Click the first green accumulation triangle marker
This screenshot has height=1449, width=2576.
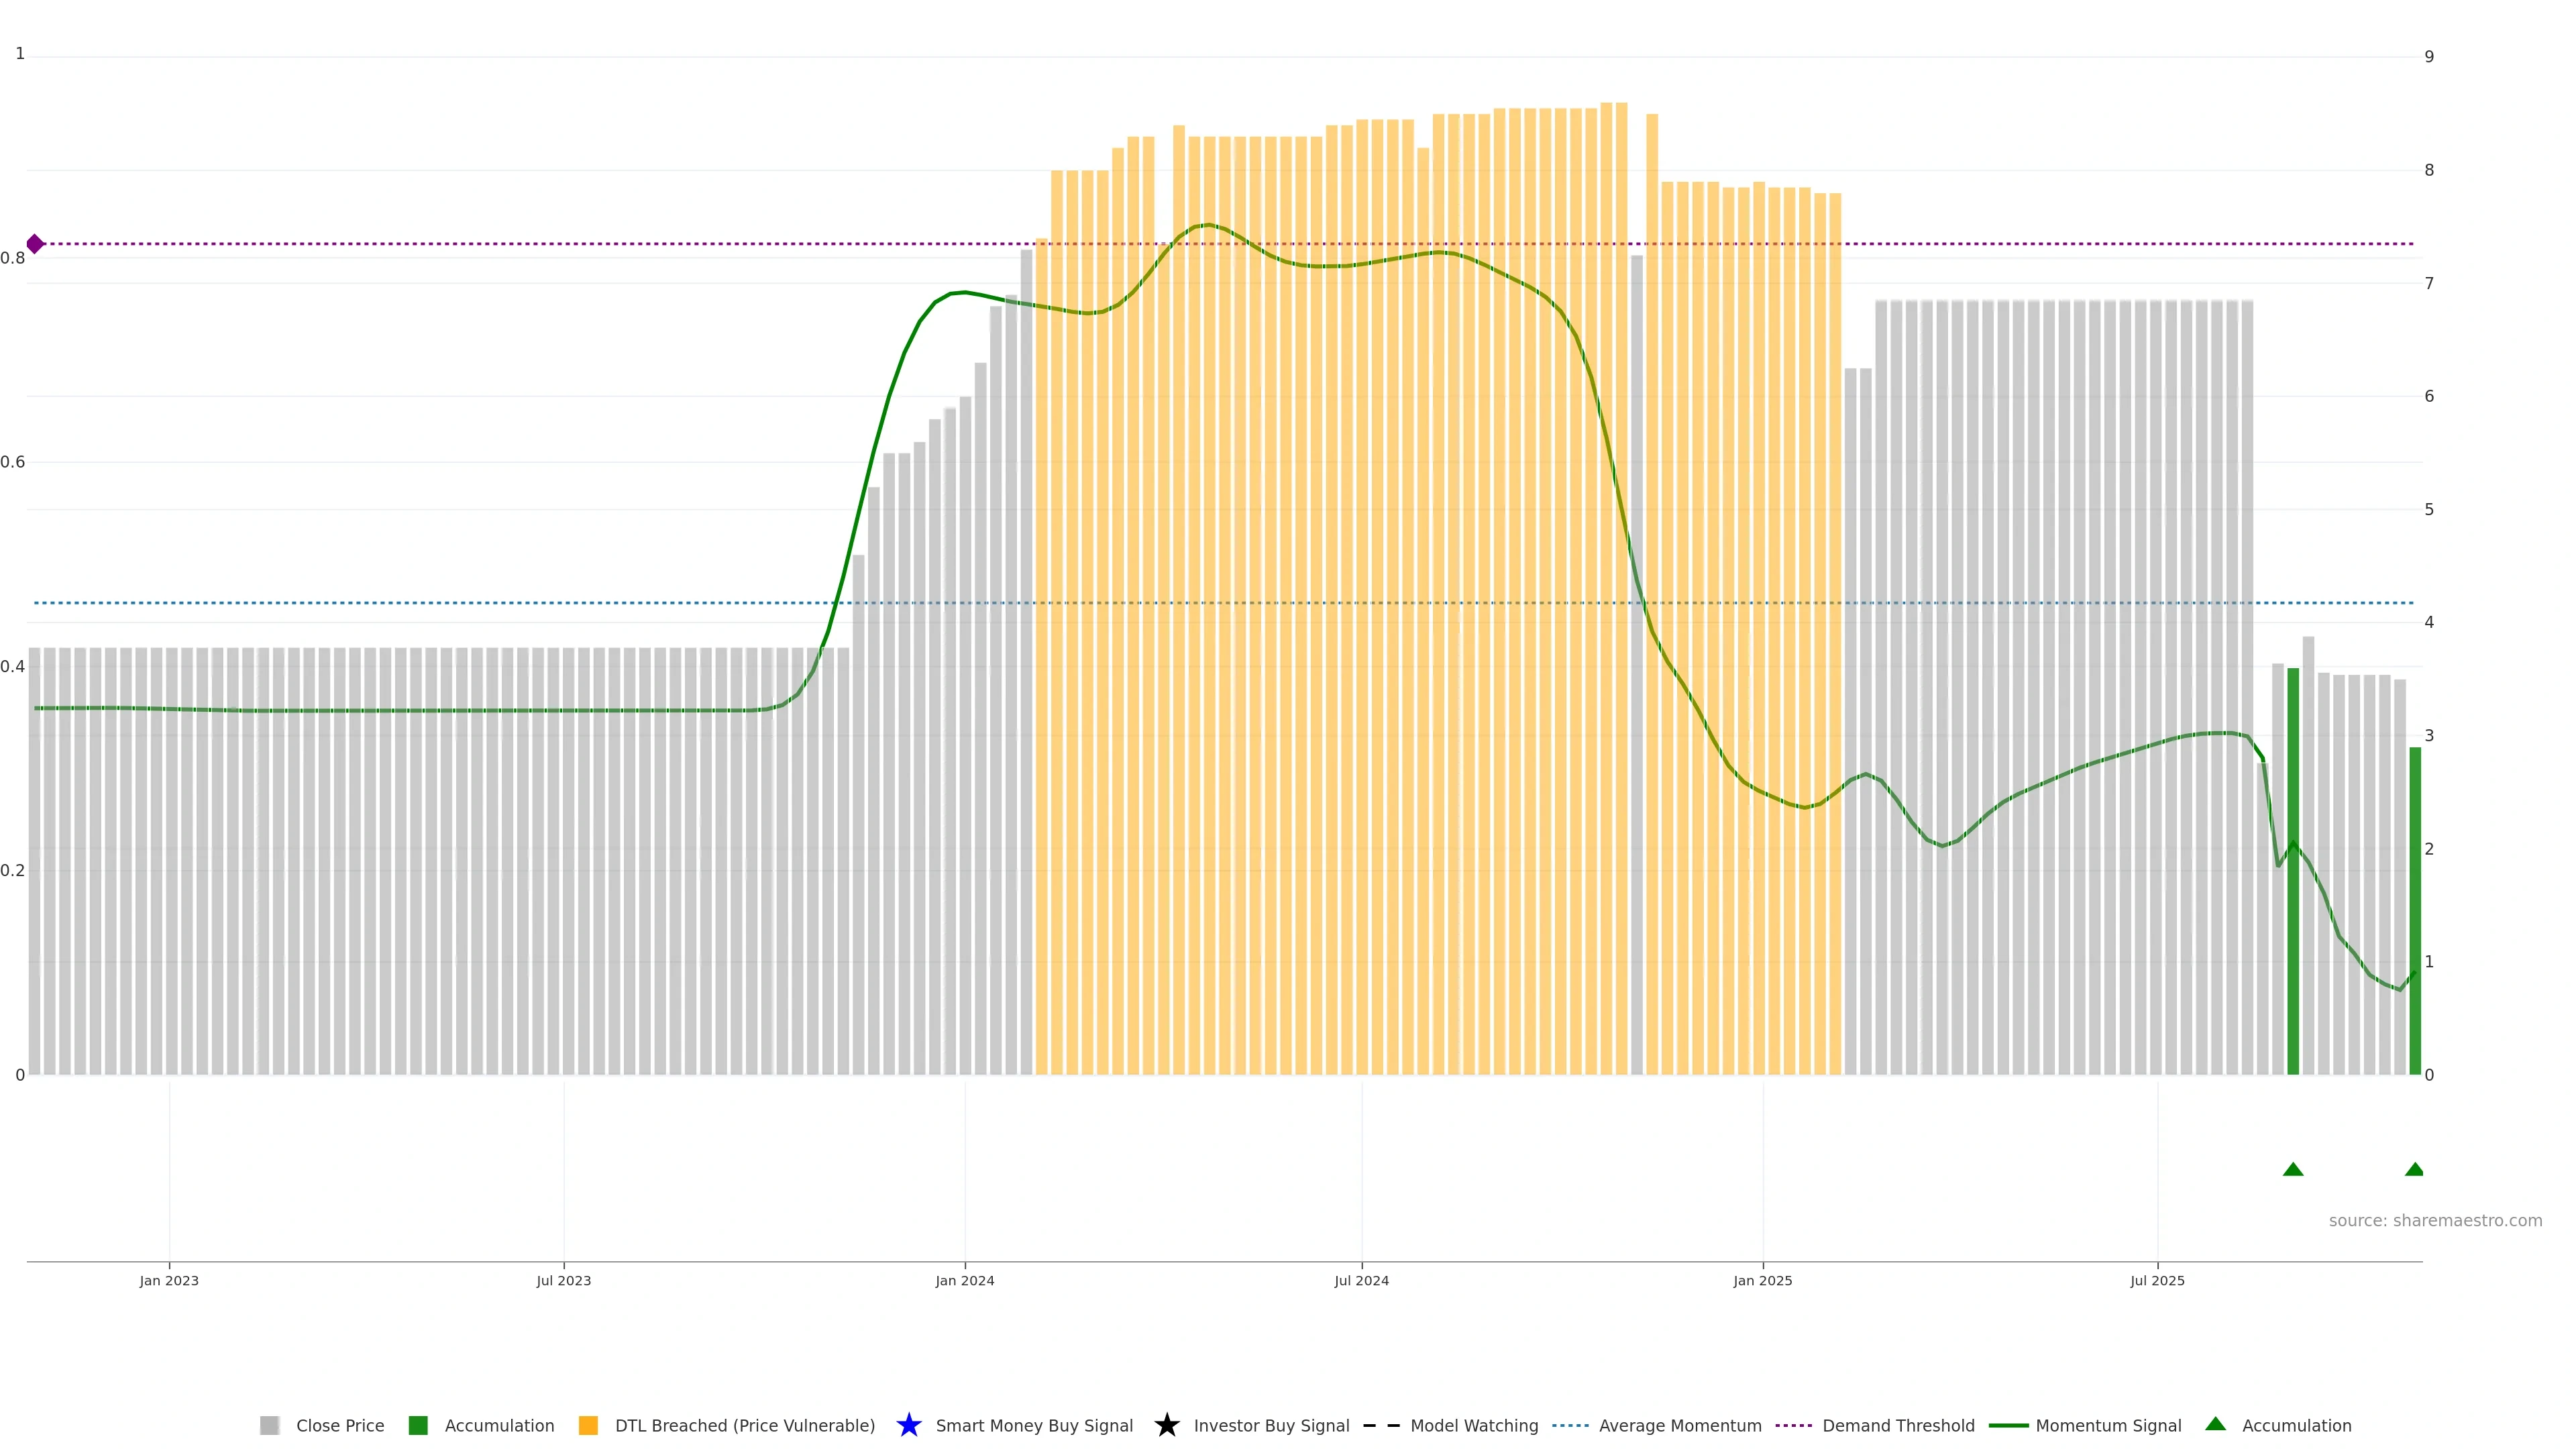tap(2293, 1169)
